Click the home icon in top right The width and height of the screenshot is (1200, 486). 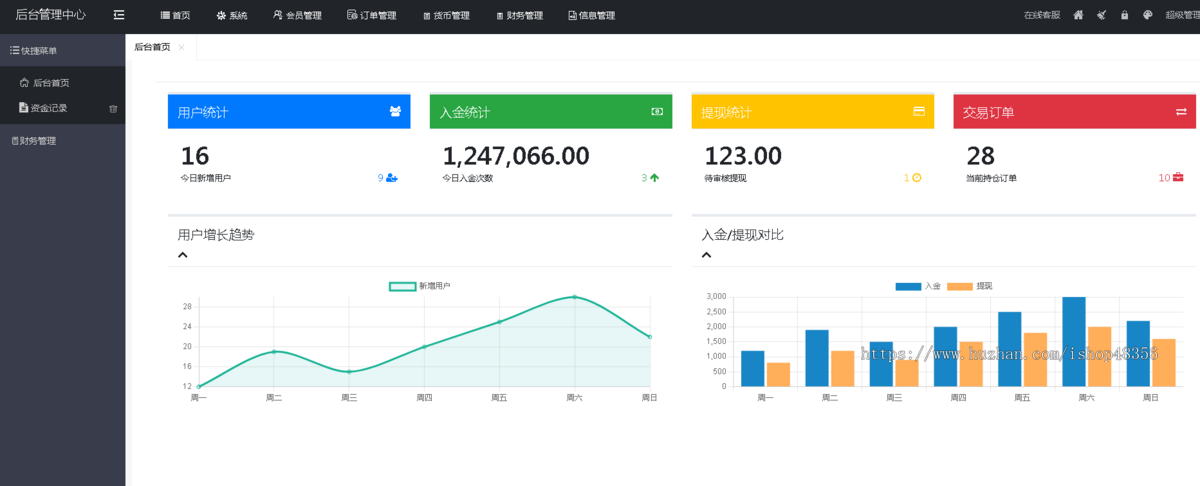click(x=1078, y=15)
